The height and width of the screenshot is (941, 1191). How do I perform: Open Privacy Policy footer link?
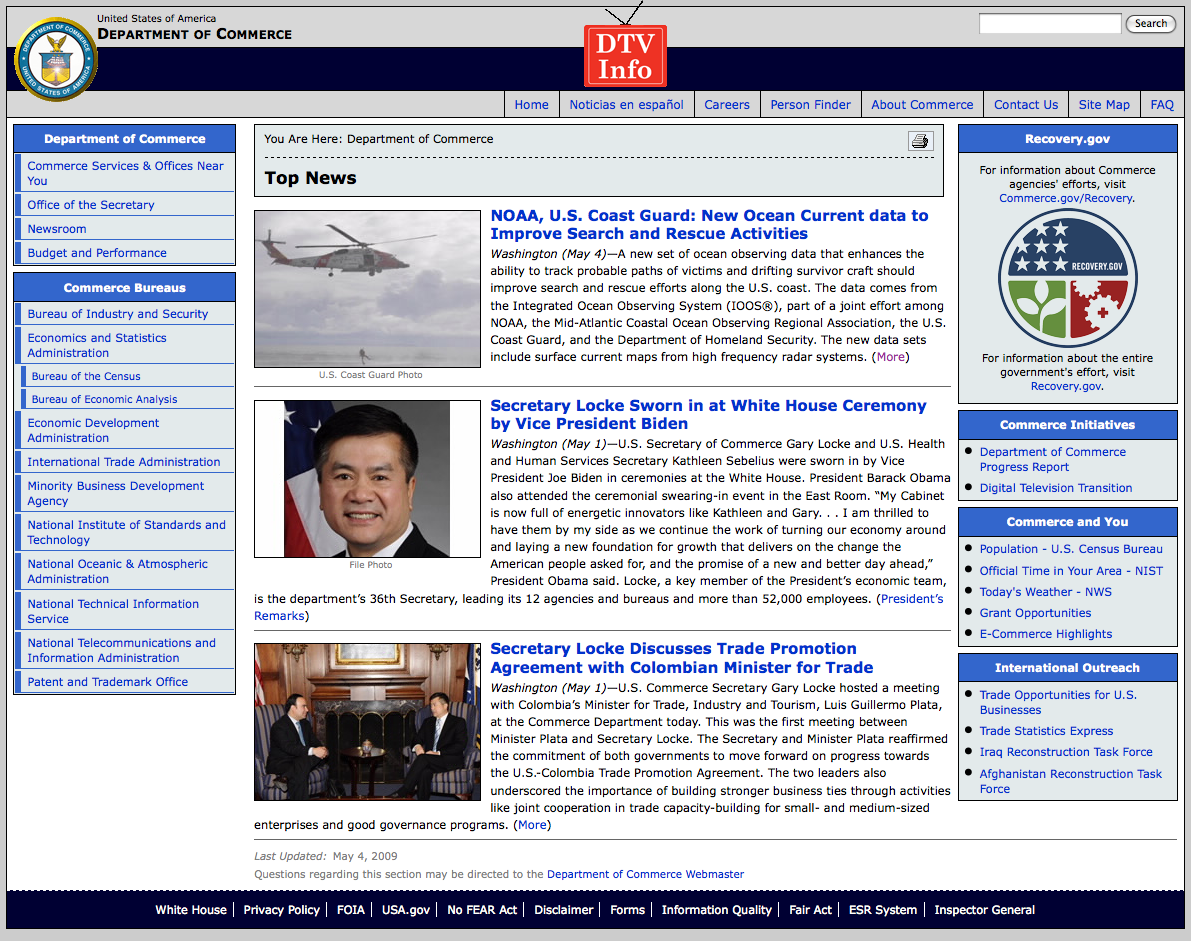pos(281,910)
